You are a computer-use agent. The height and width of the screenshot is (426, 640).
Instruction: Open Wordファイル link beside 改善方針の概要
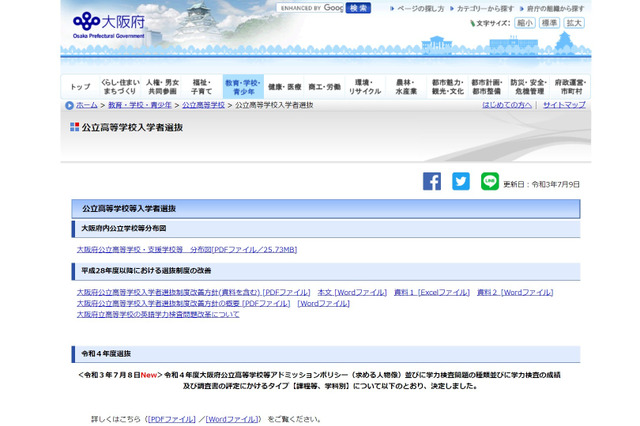tap(324, 303)
